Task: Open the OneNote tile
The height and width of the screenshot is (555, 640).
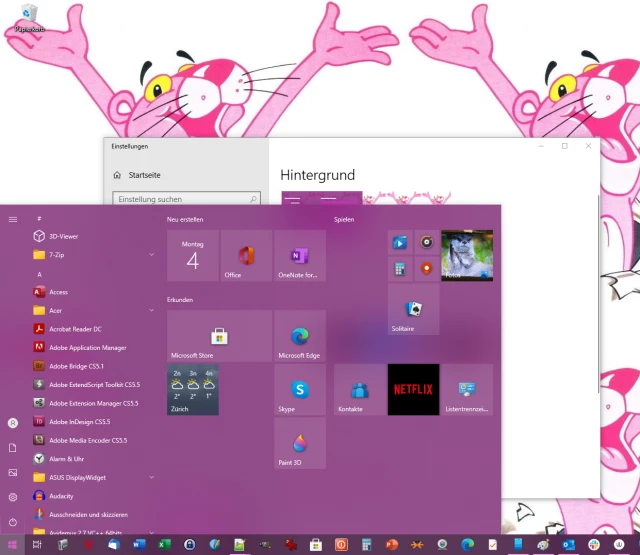Action: point(299,256)
